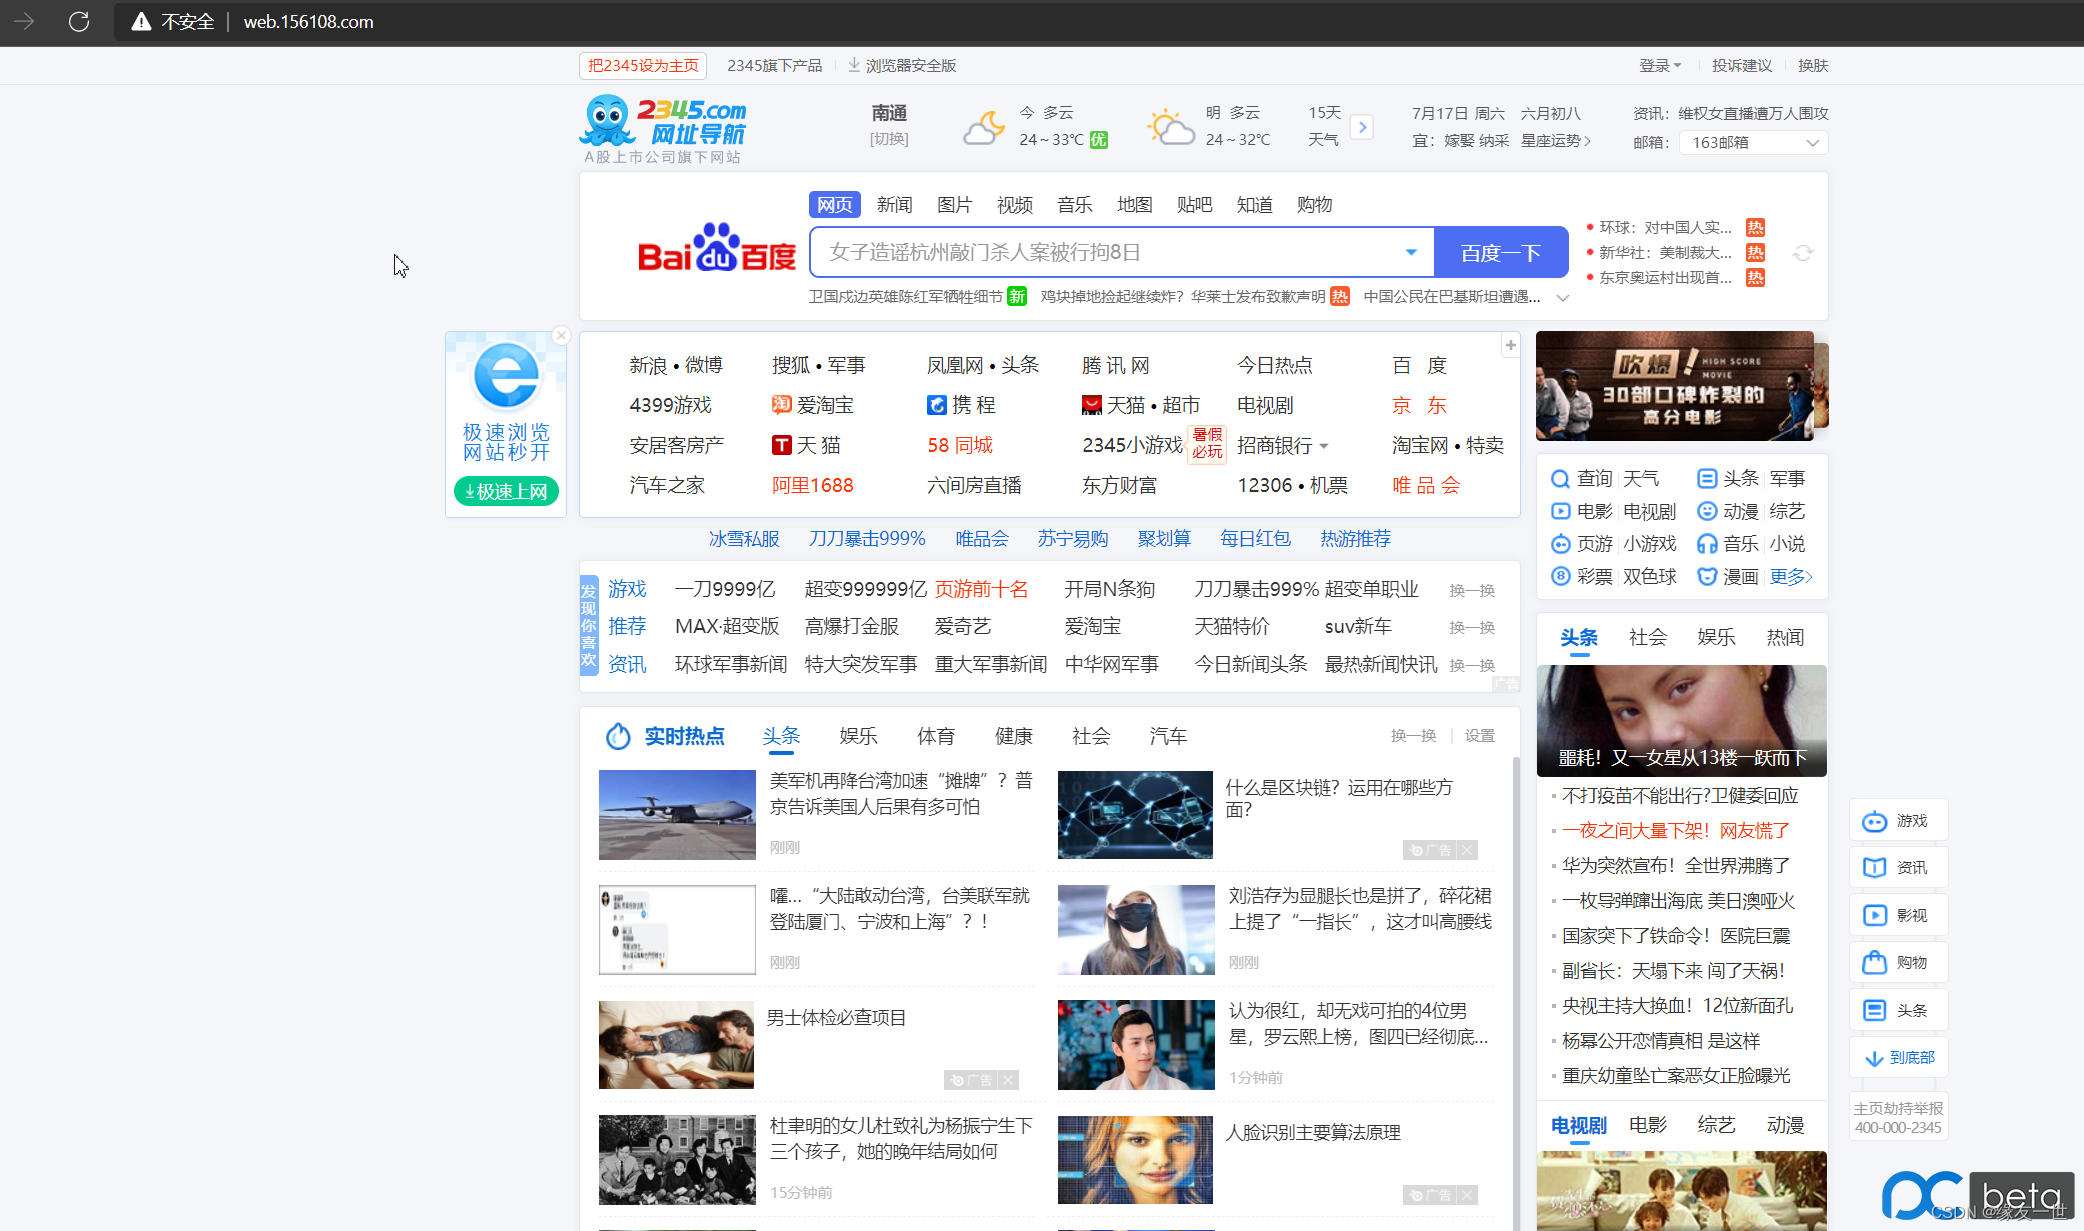
Task: Click the 百度一下 search button
Action: (x=1501, y=252)
